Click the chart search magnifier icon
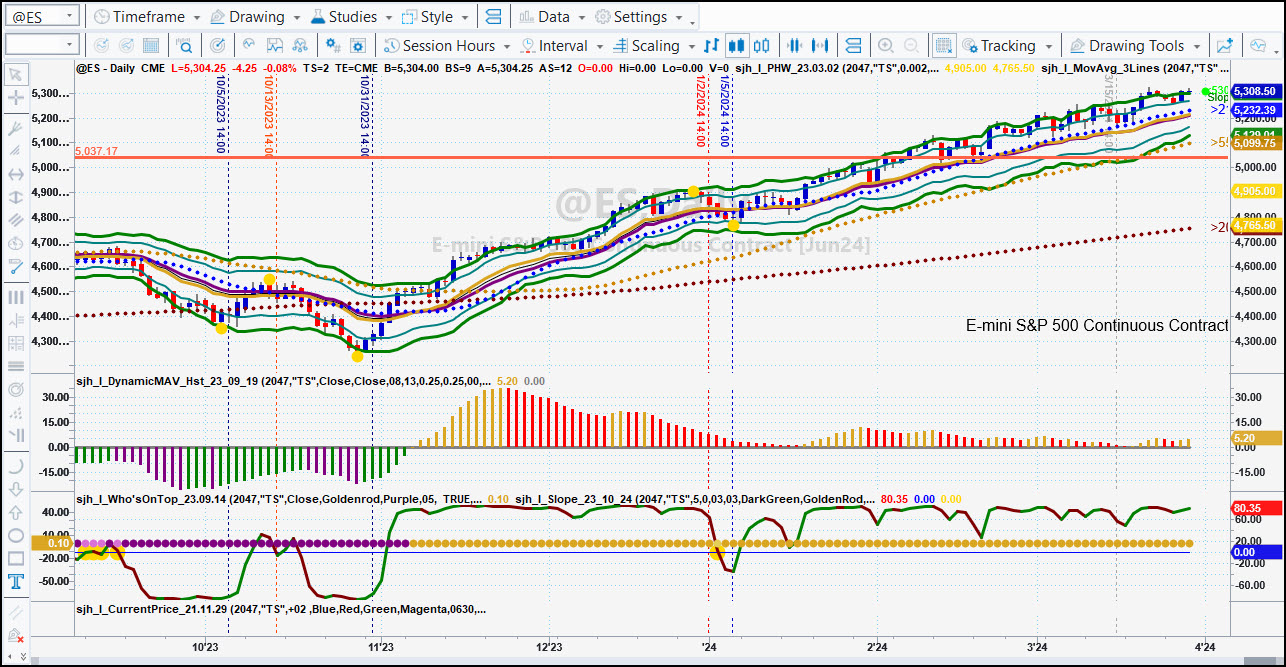 pos(185,45)
